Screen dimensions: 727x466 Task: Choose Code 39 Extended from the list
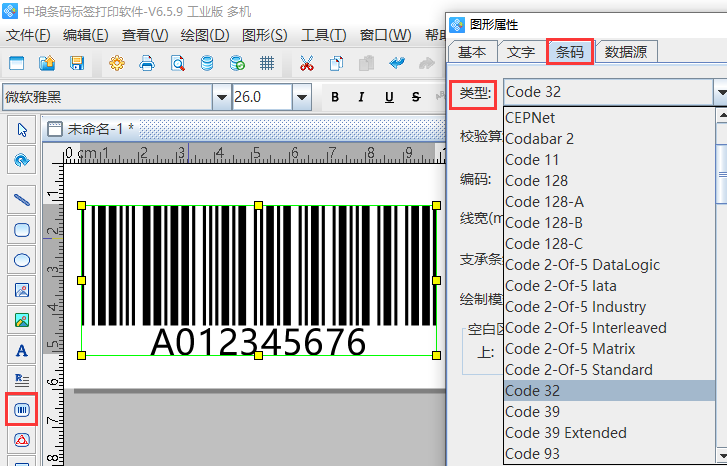[610, 433]
